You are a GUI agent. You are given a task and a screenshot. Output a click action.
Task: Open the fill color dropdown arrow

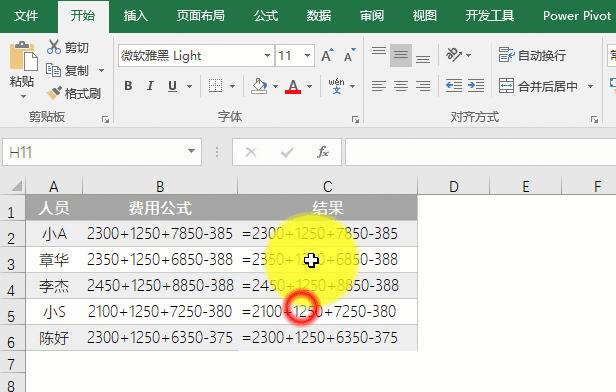tap(275, 86)
